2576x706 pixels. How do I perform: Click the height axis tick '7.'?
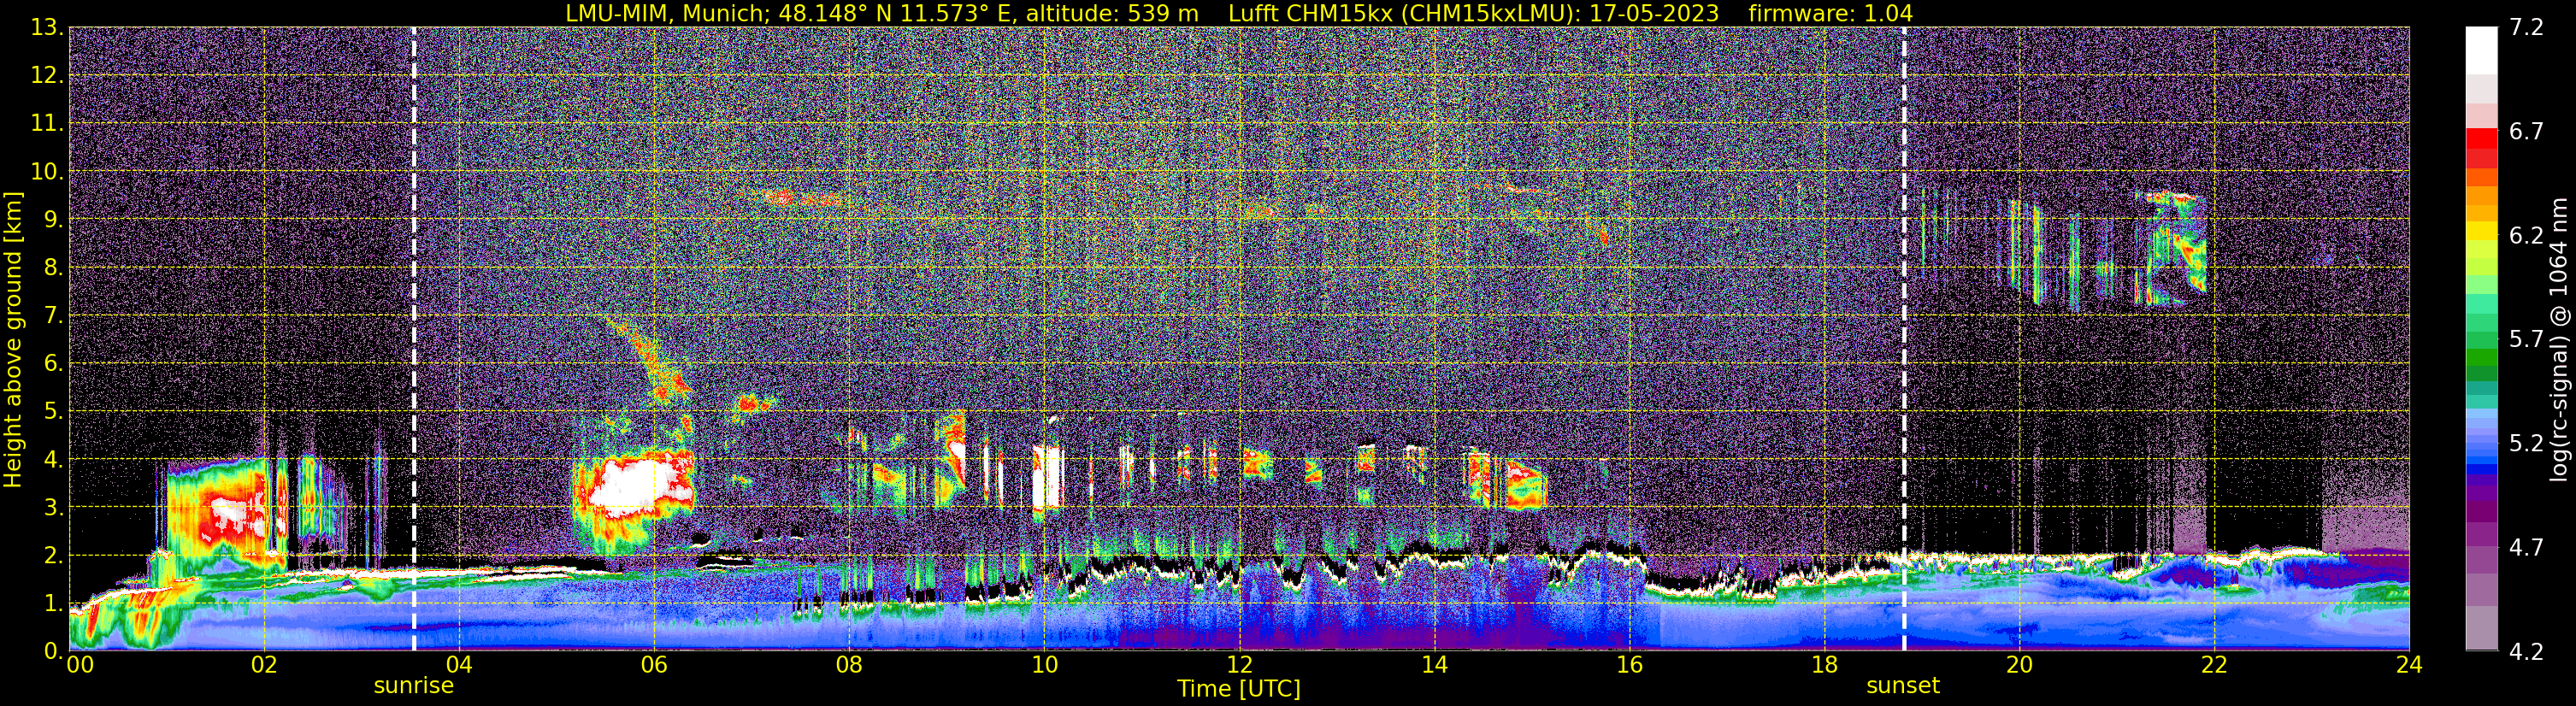54,316
